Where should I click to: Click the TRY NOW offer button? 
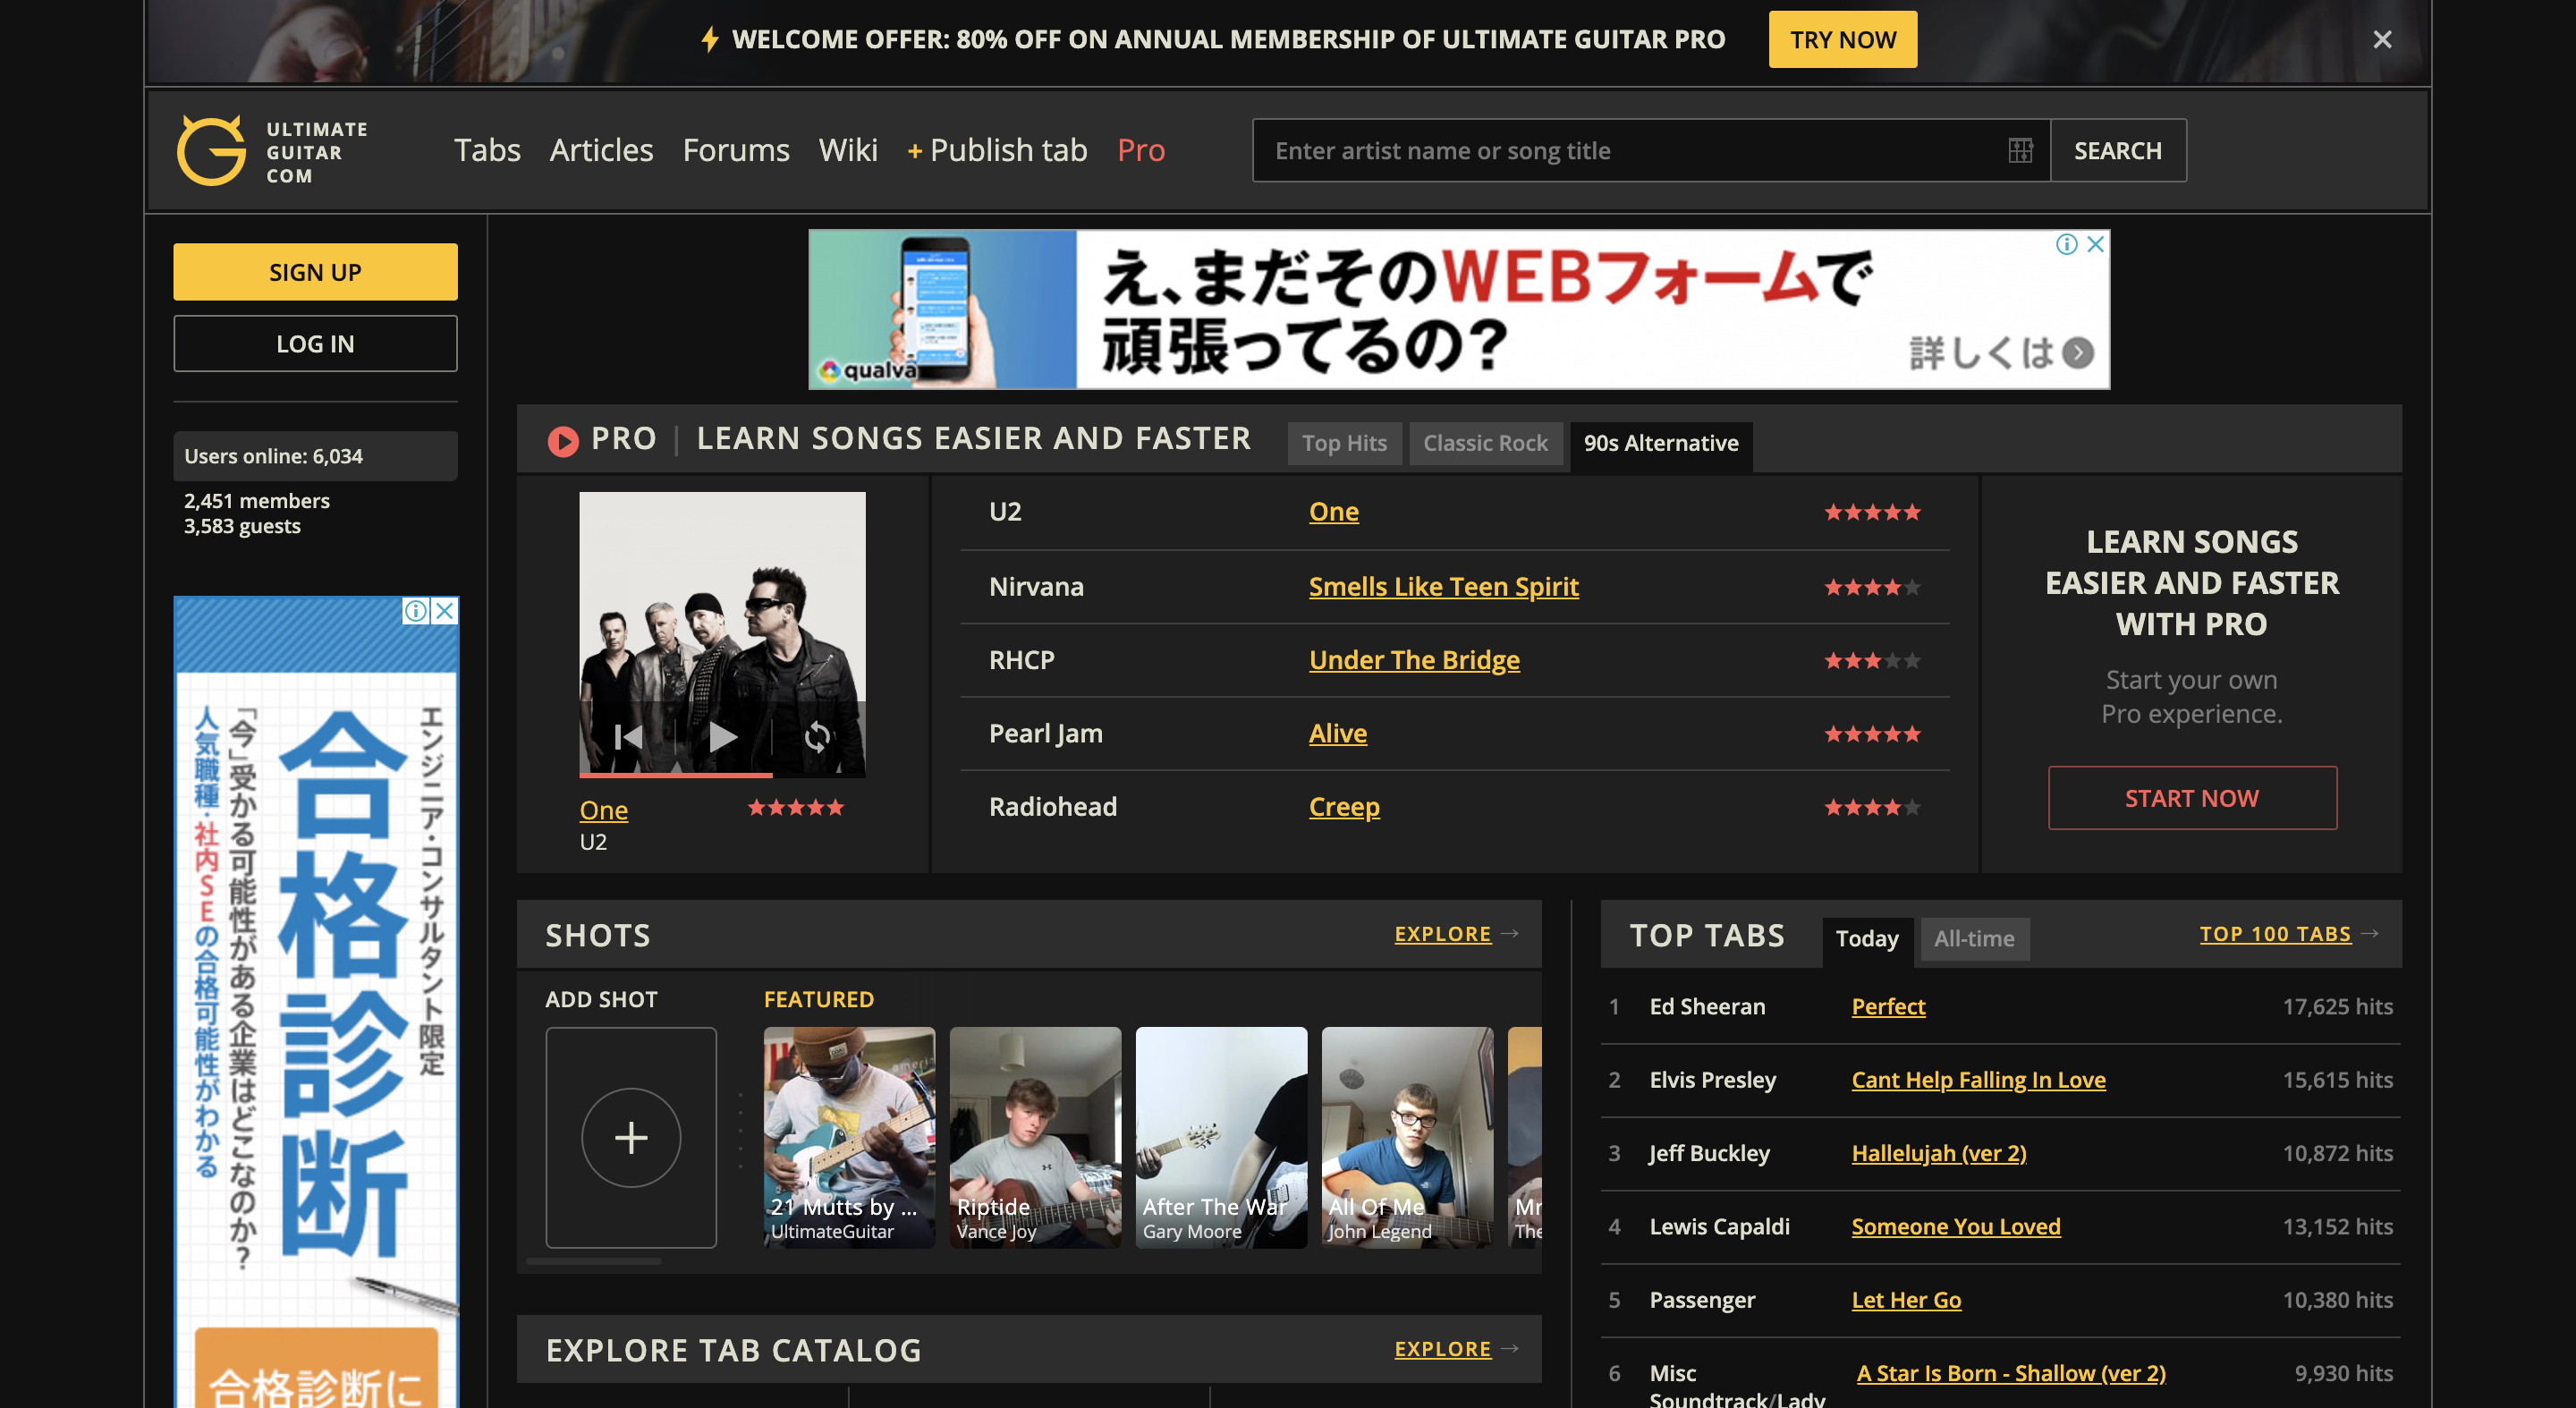(1843, 39)
